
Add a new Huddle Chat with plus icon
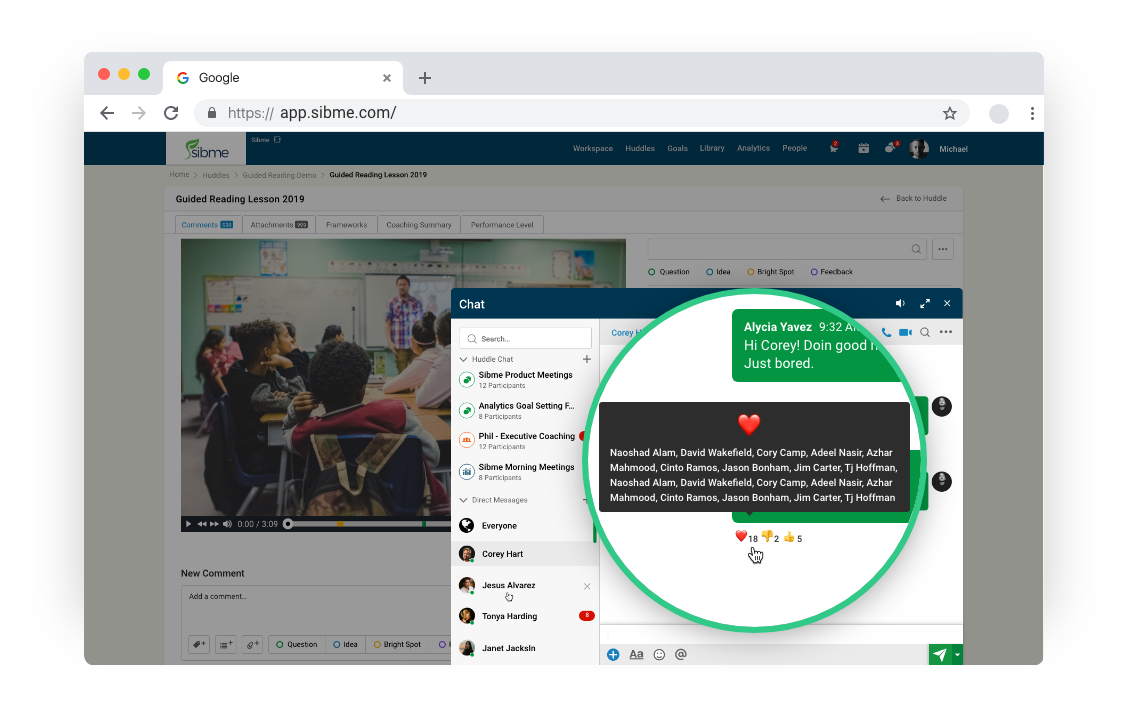coord(587,359)
